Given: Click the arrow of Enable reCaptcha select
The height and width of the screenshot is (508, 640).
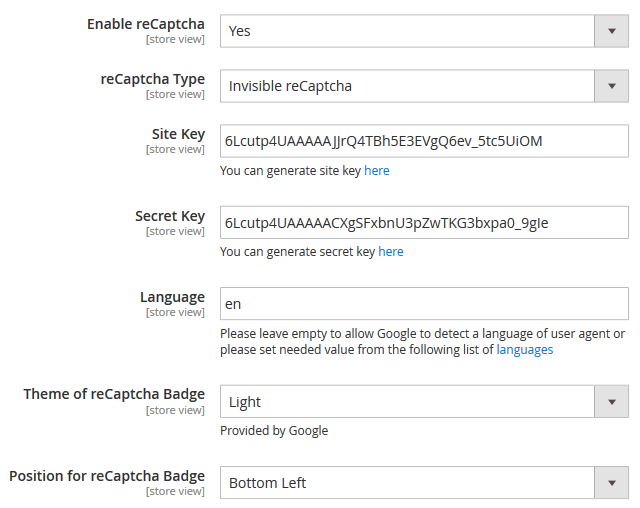Looking at the screenshot, I should [x=611, y=31].
